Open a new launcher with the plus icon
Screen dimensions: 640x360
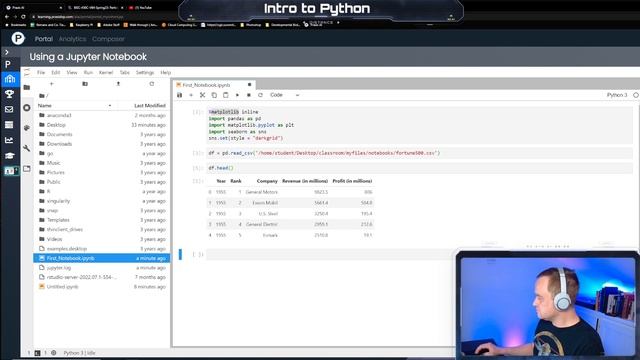[x=51, y=84]
